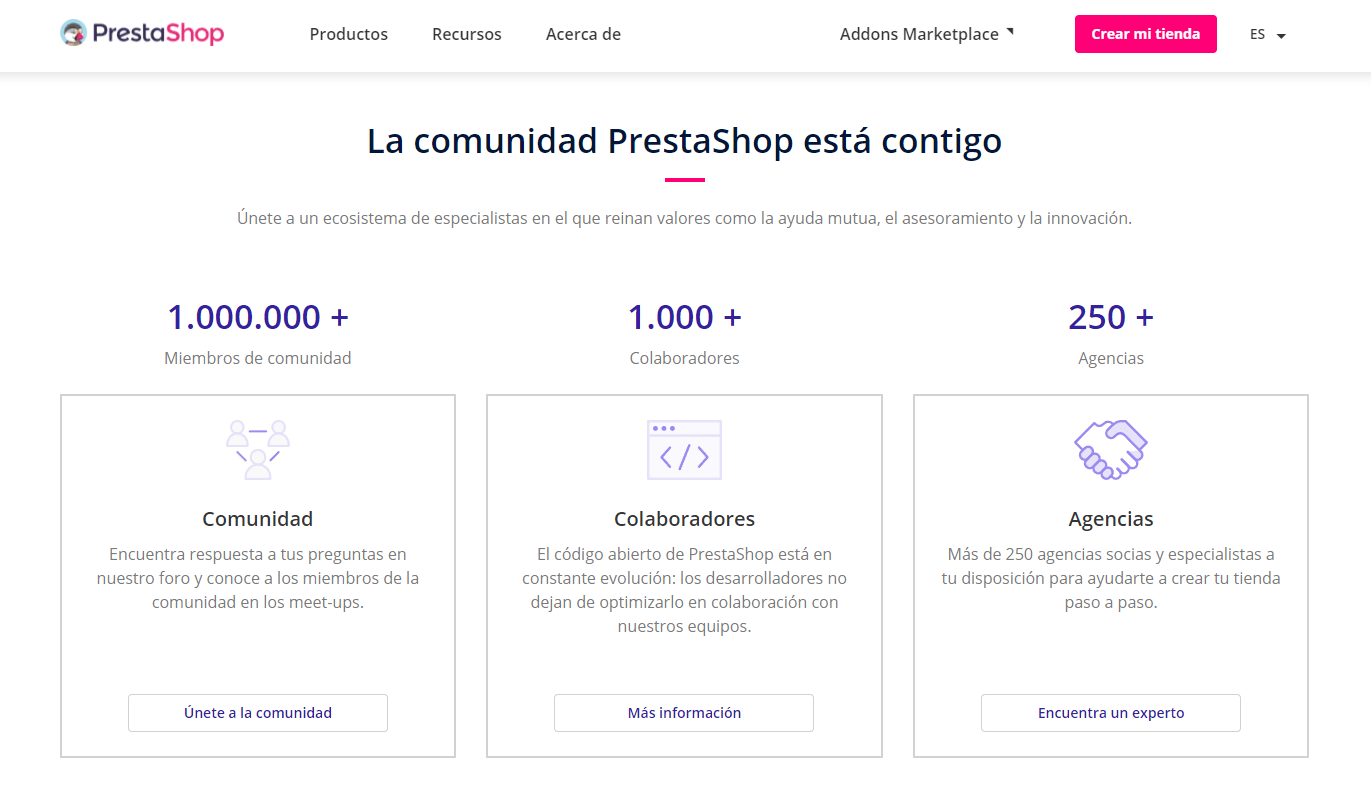
Task: Click the Agencias handshake icon
Action: 1111,449
